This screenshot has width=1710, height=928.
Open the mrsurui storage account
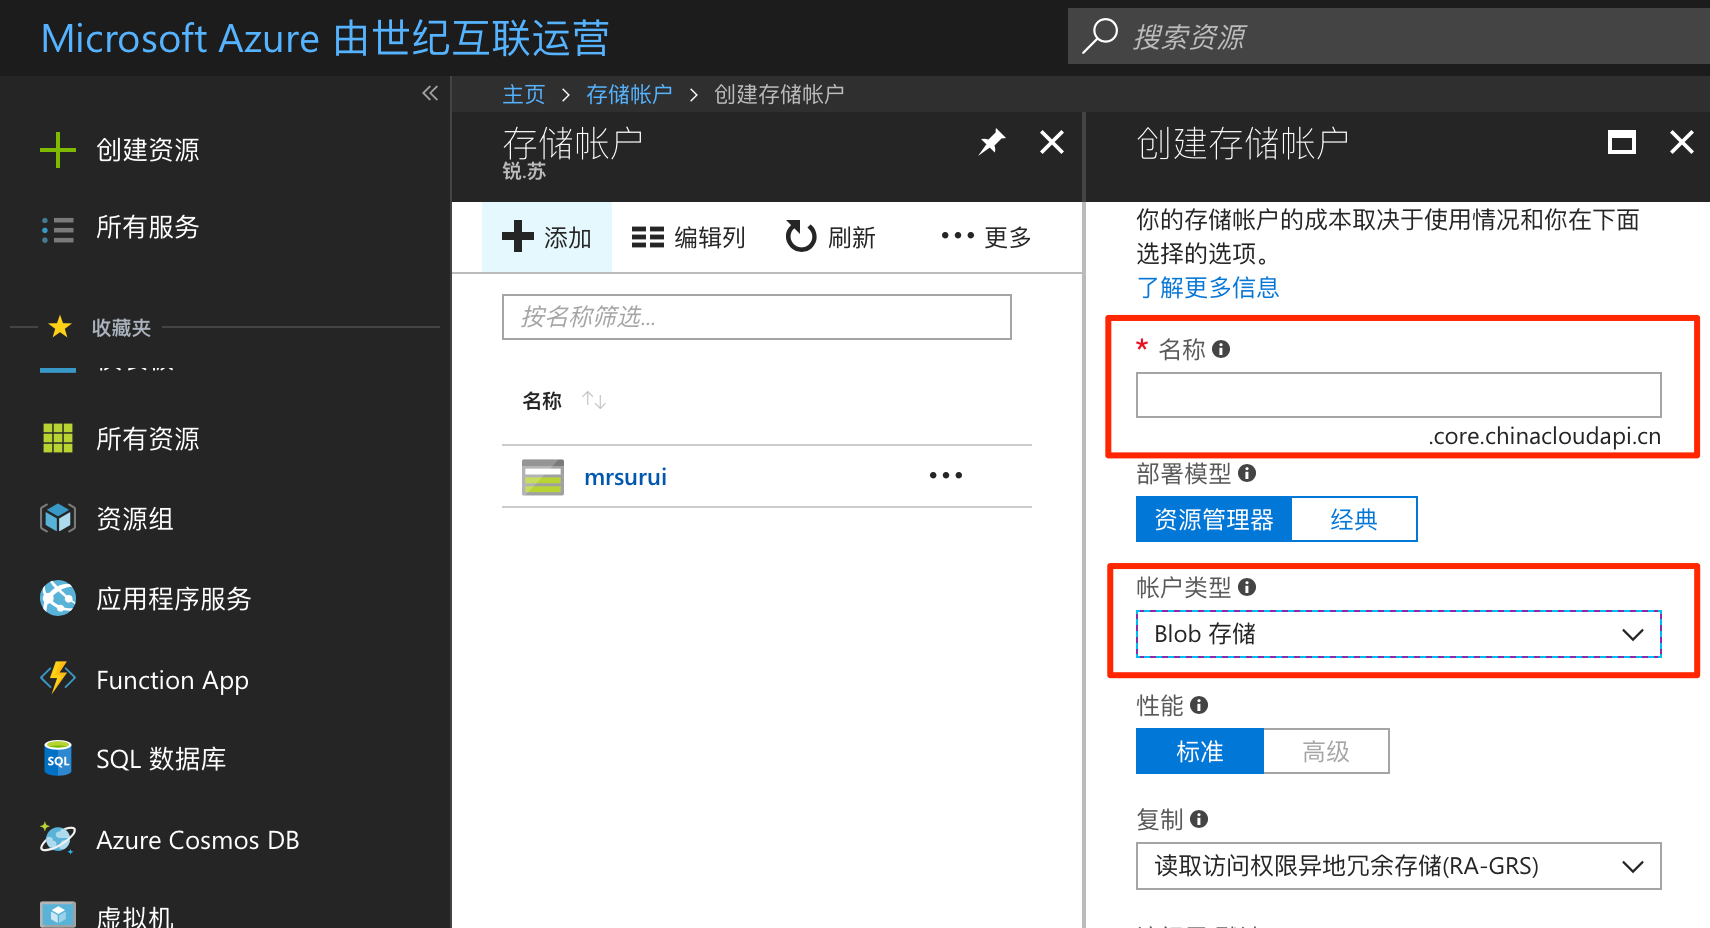coord(625,476)
